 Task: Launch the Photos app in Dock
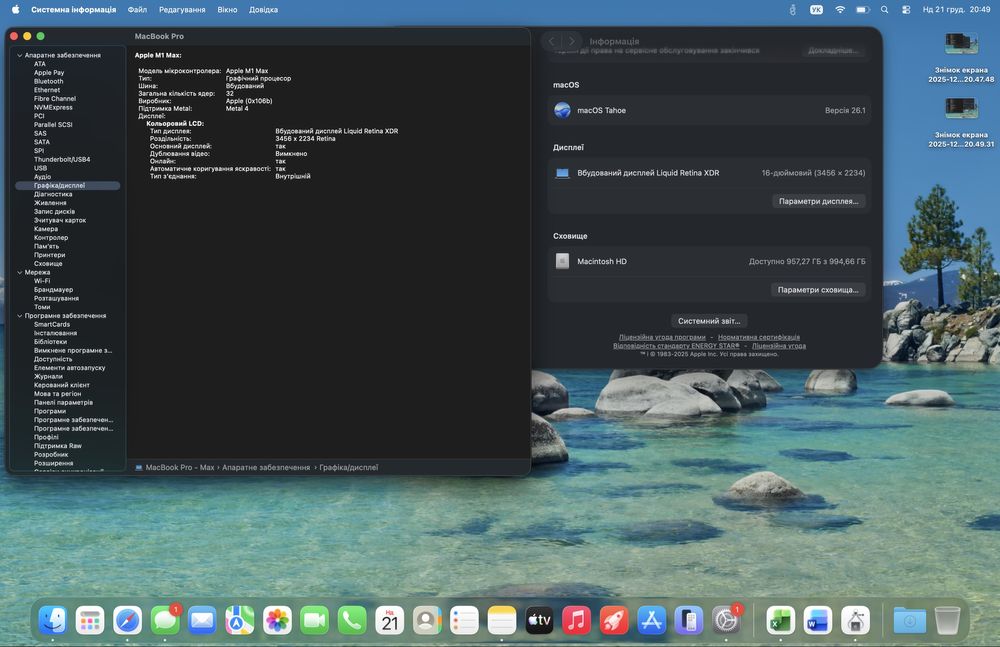277,621
